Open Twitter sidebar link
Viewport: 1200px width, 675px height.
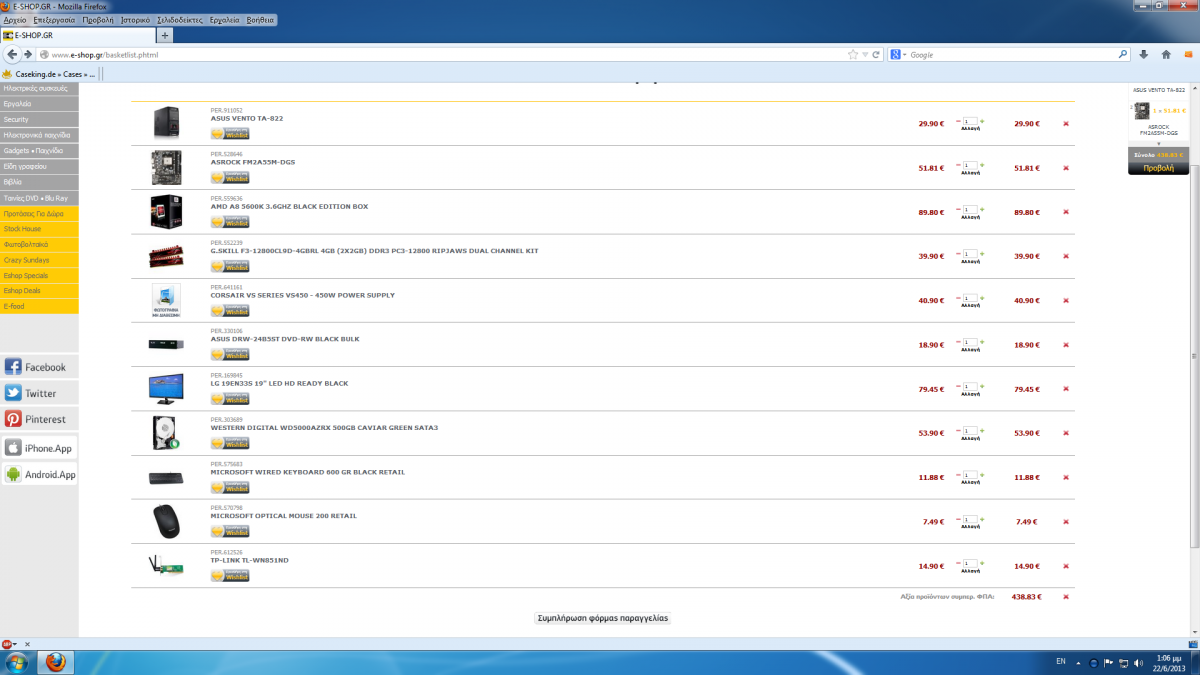click(39, 393)
